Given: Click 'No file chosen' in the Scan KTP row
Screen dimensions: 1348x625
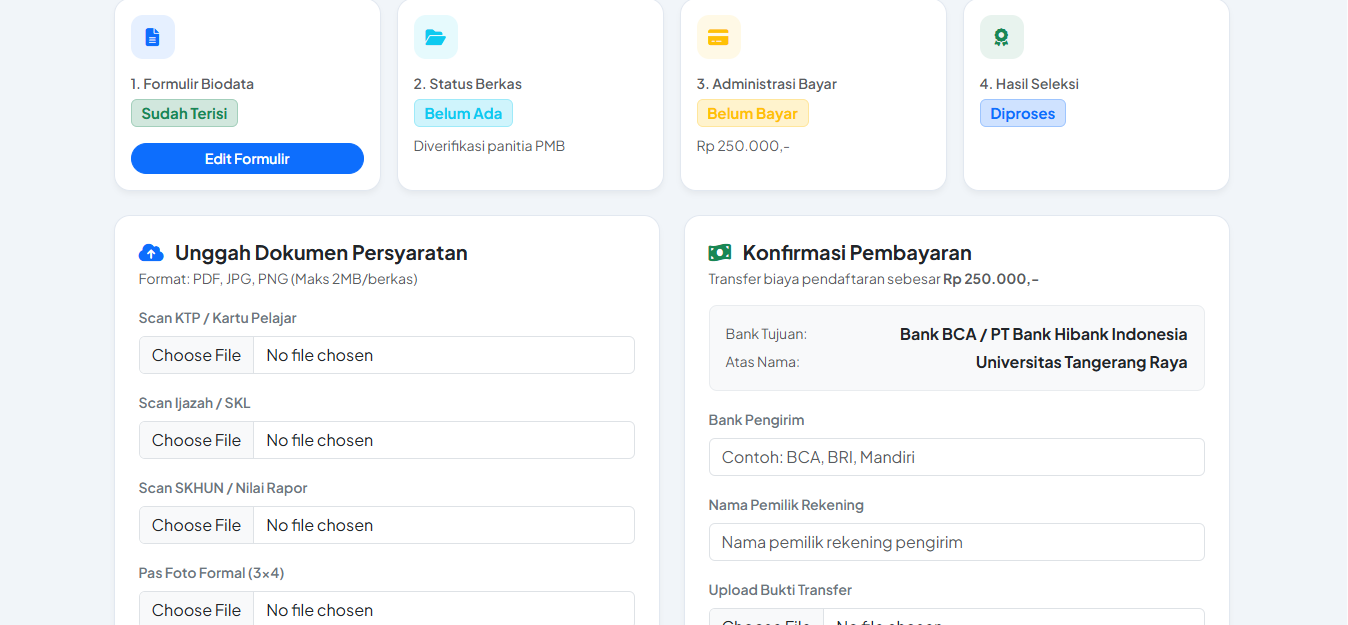Looking at the screenshot, I should [x=320, y=355].
